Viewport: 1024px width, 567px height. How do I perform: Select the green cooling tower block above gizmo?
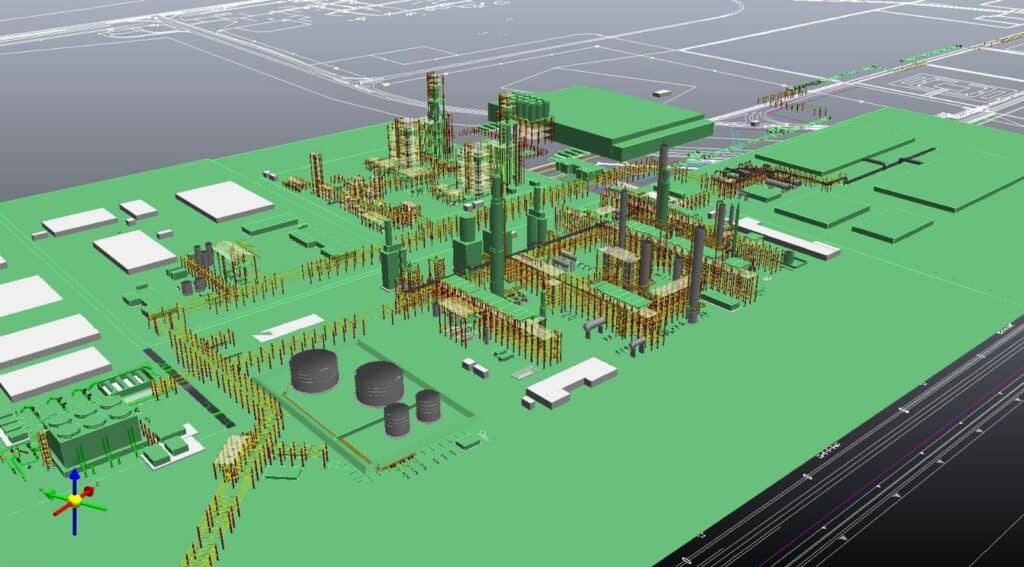[x=92, y=436]
